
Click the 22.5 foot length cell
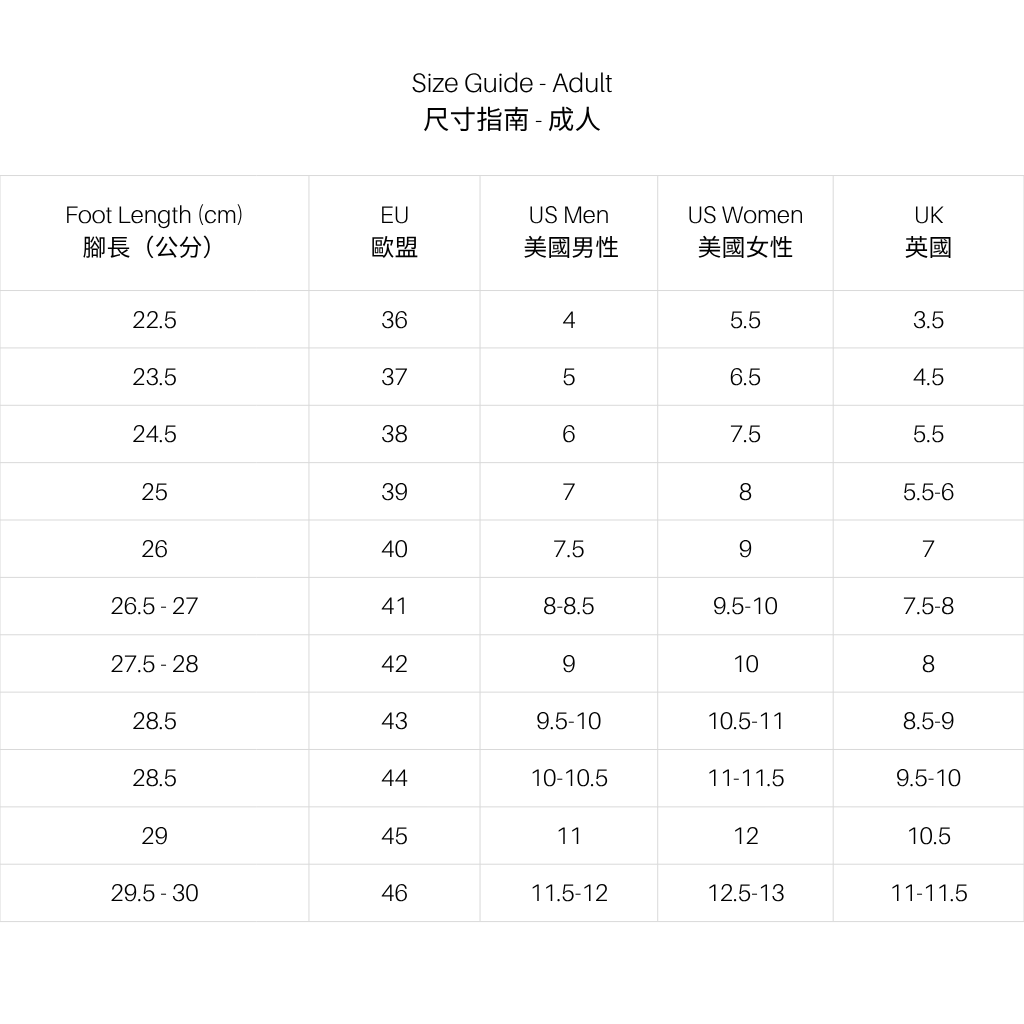[x=154, y=320]
